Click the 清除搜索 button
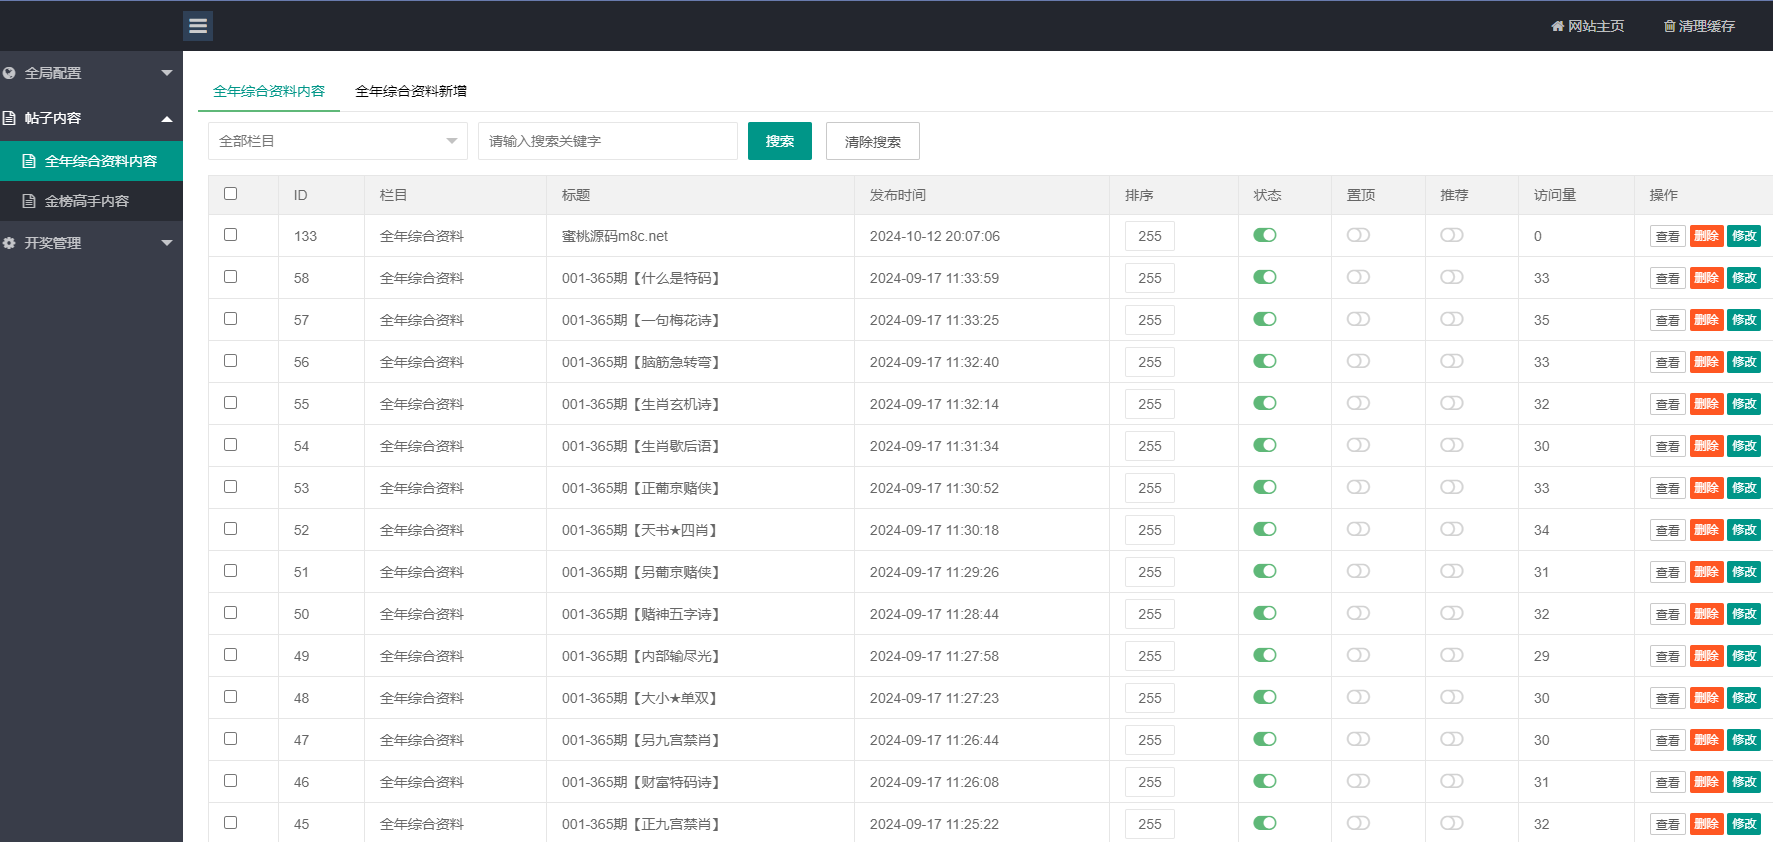 (x=872, y=141)
